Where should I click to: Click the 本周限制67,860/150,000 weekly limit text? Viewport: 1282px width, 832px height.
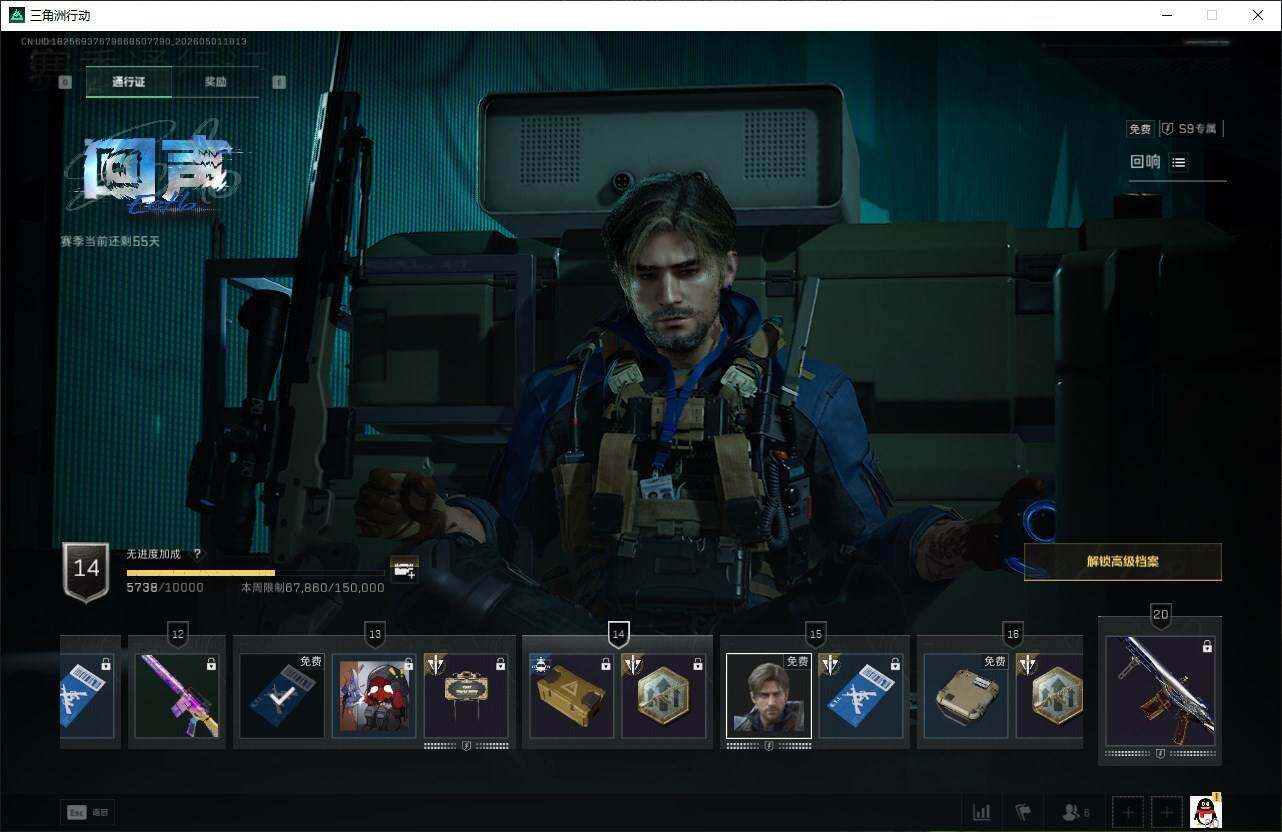(313, 588)
